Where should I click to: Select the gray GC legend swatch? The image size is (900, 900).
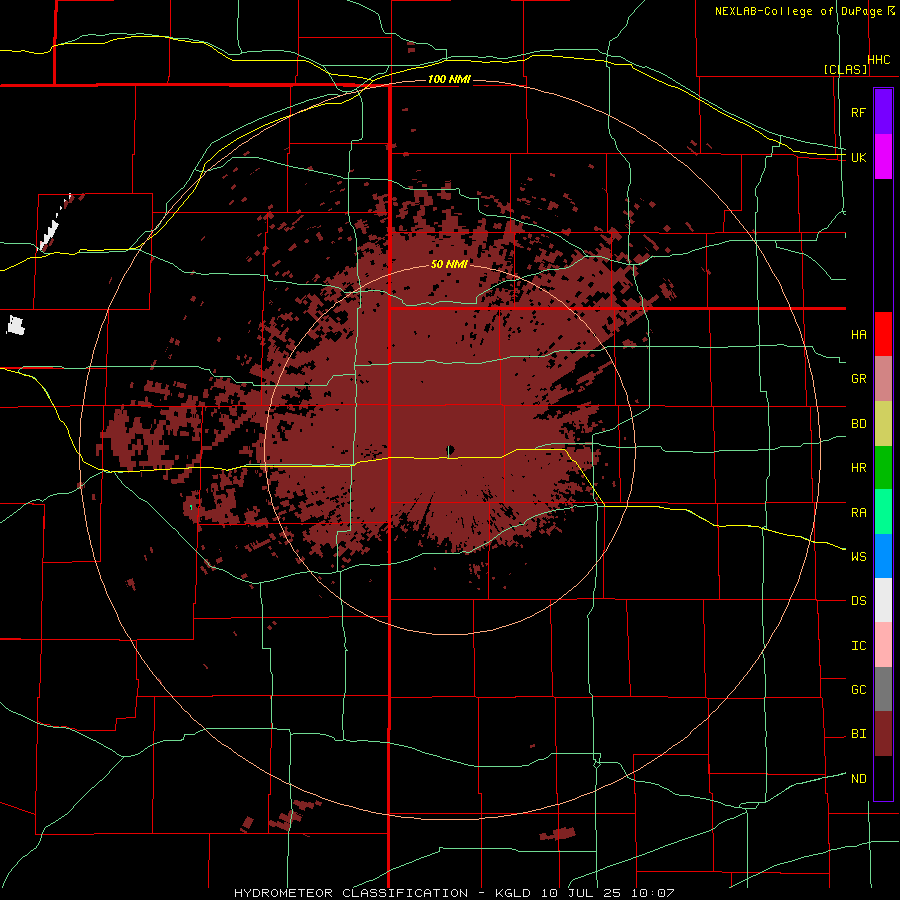pyautogui.click(x=883, y=689)
